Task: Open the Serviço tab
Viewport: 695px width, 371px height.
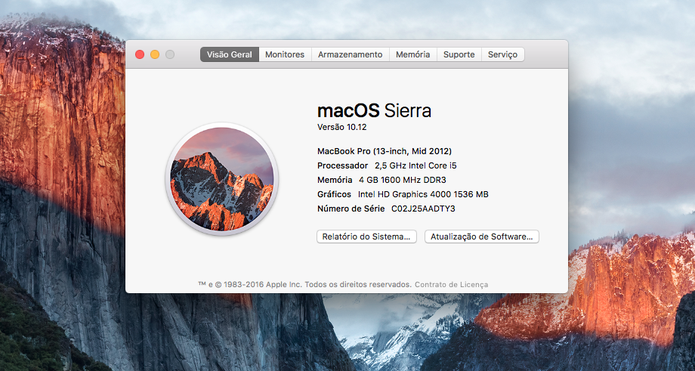Action: pyautogui.click(x=503, y=55)
